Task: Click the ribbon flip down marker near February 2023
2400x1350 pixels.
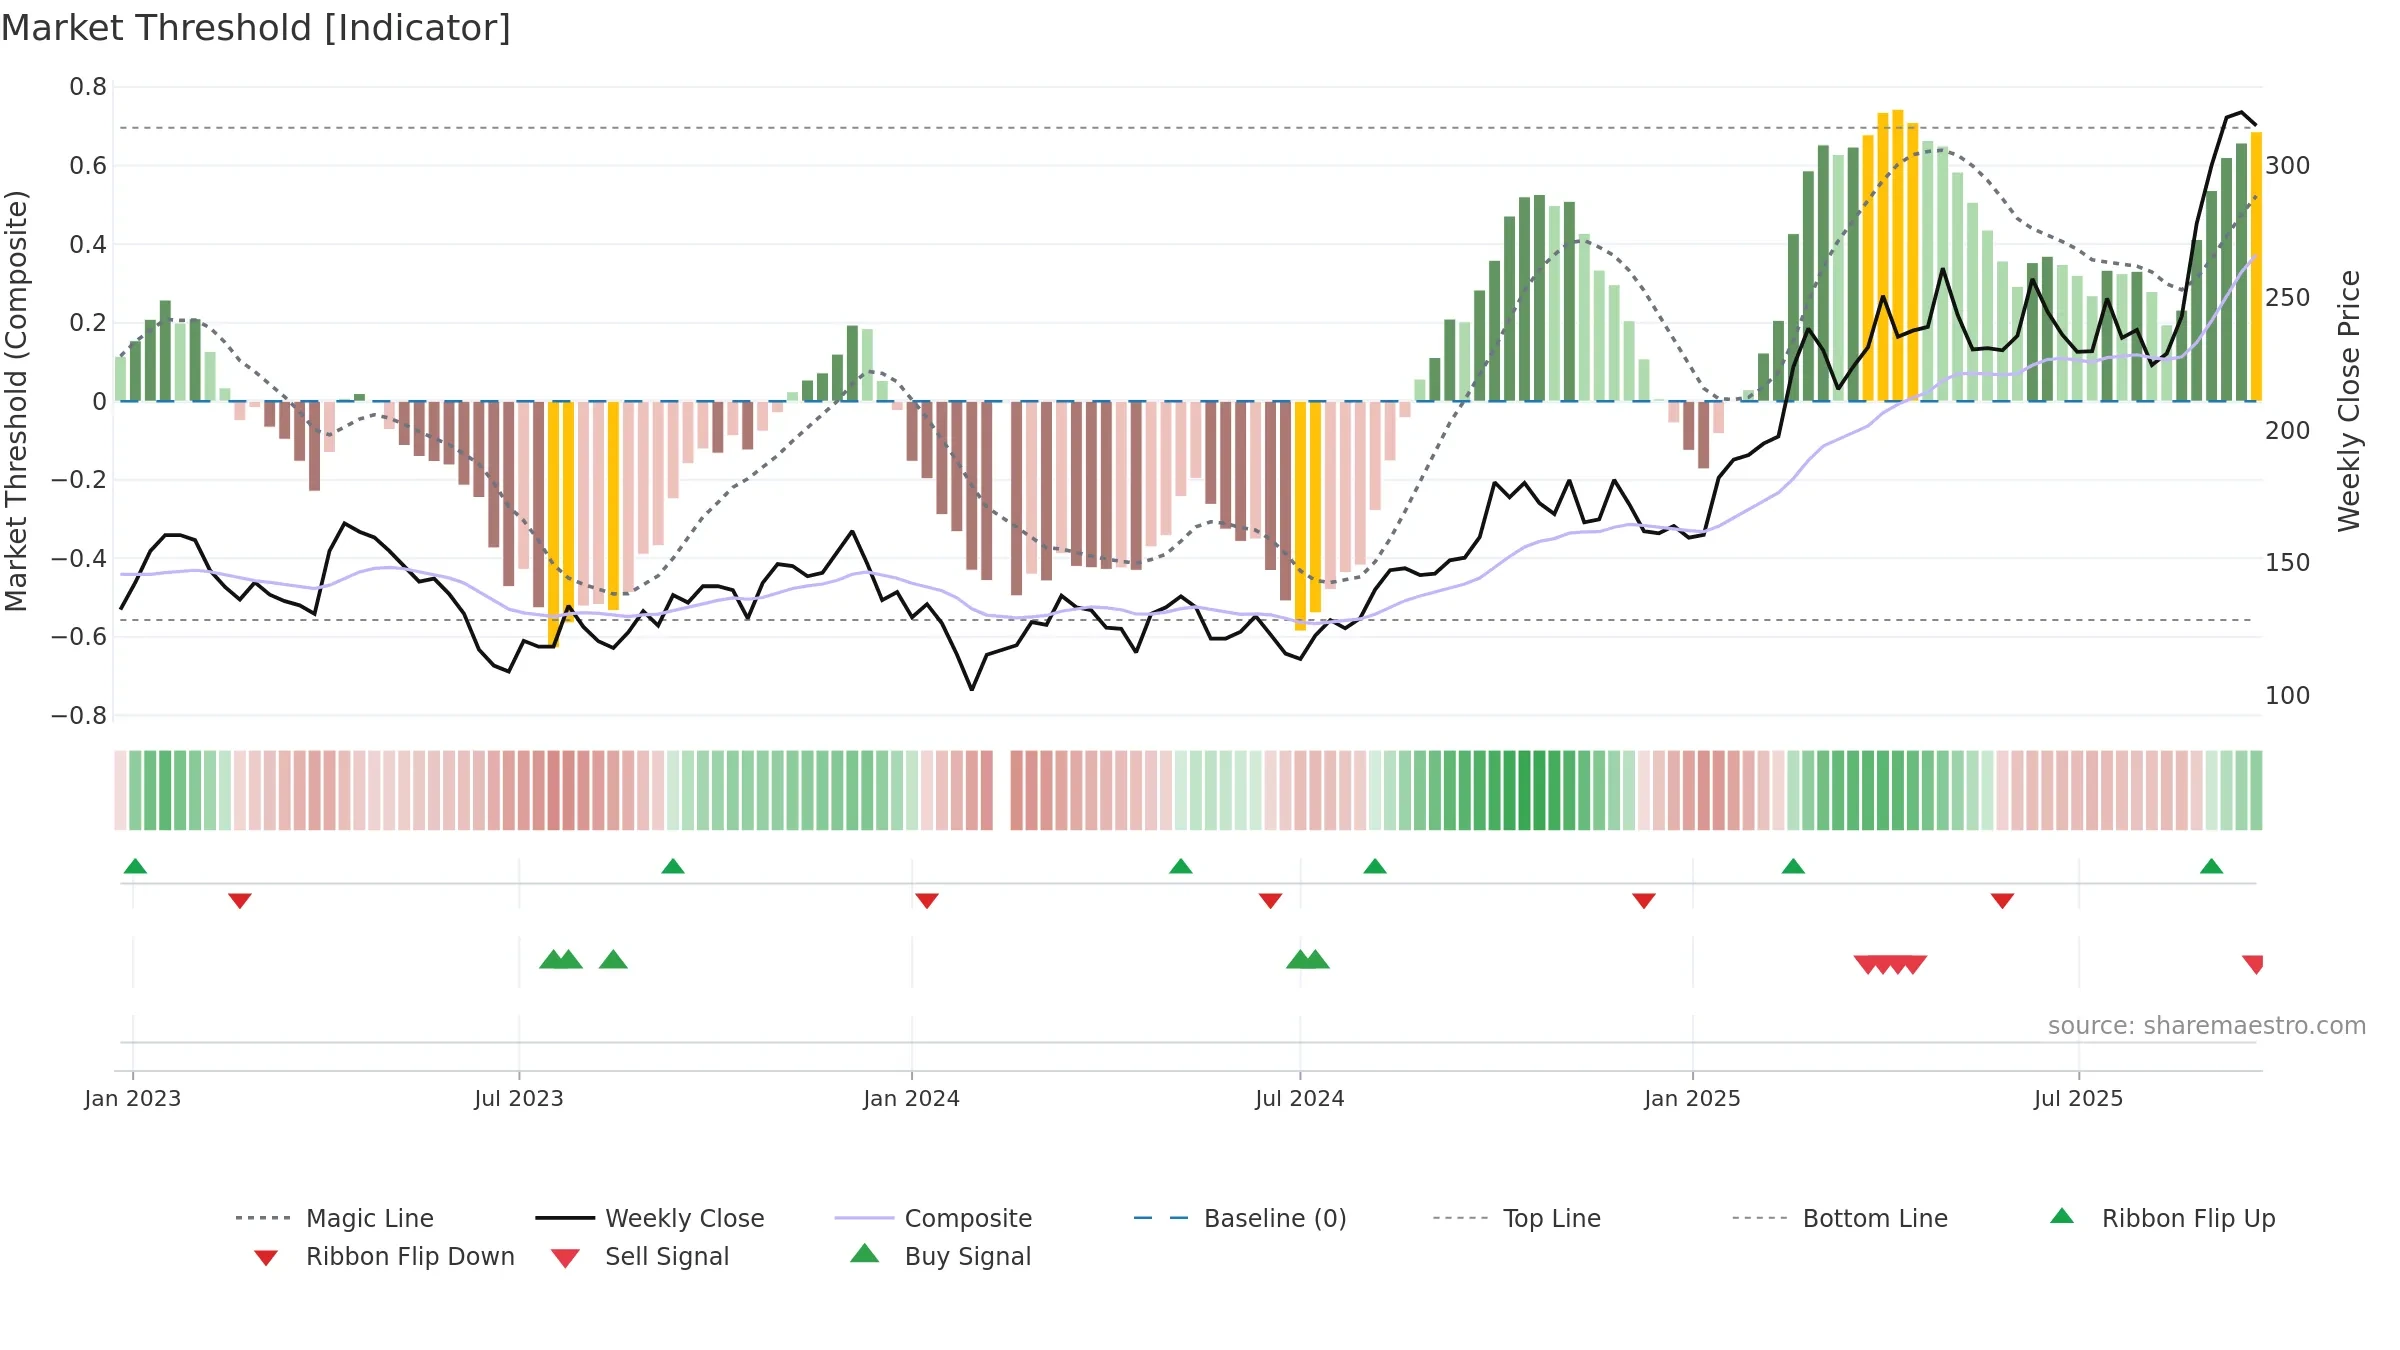Action: point(240,901)
